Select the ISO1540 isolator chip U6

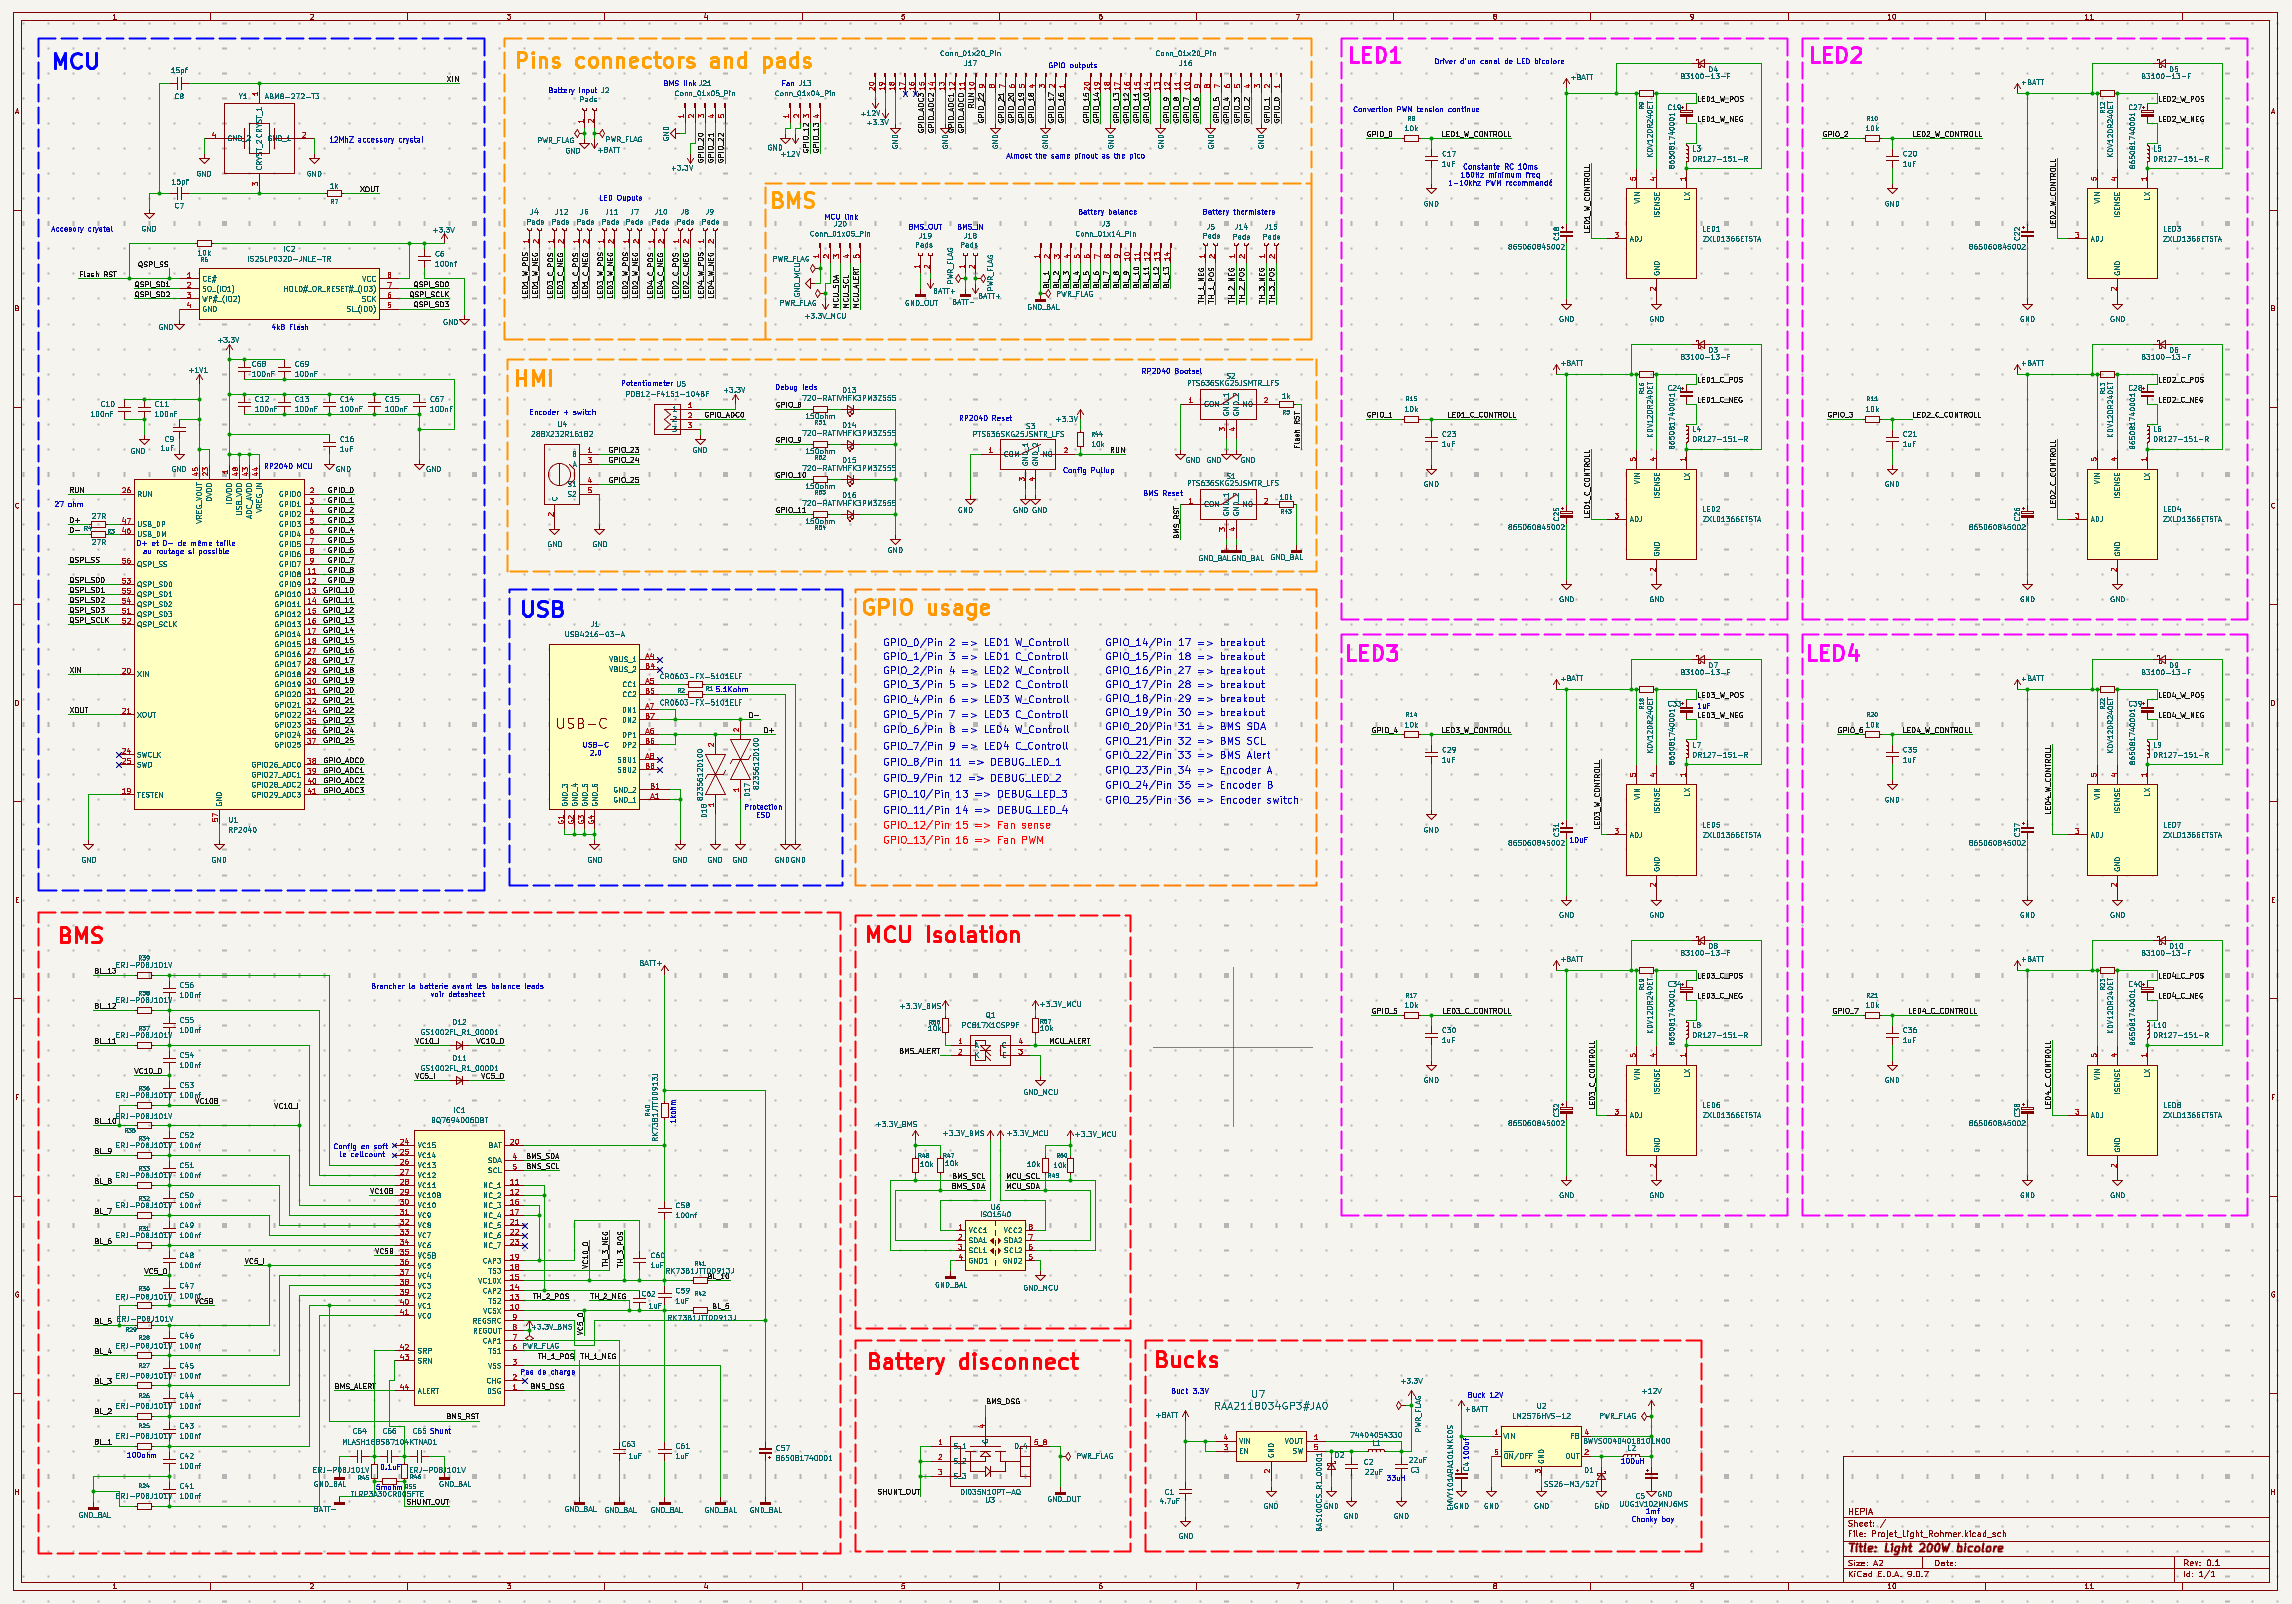point(995,1246)
